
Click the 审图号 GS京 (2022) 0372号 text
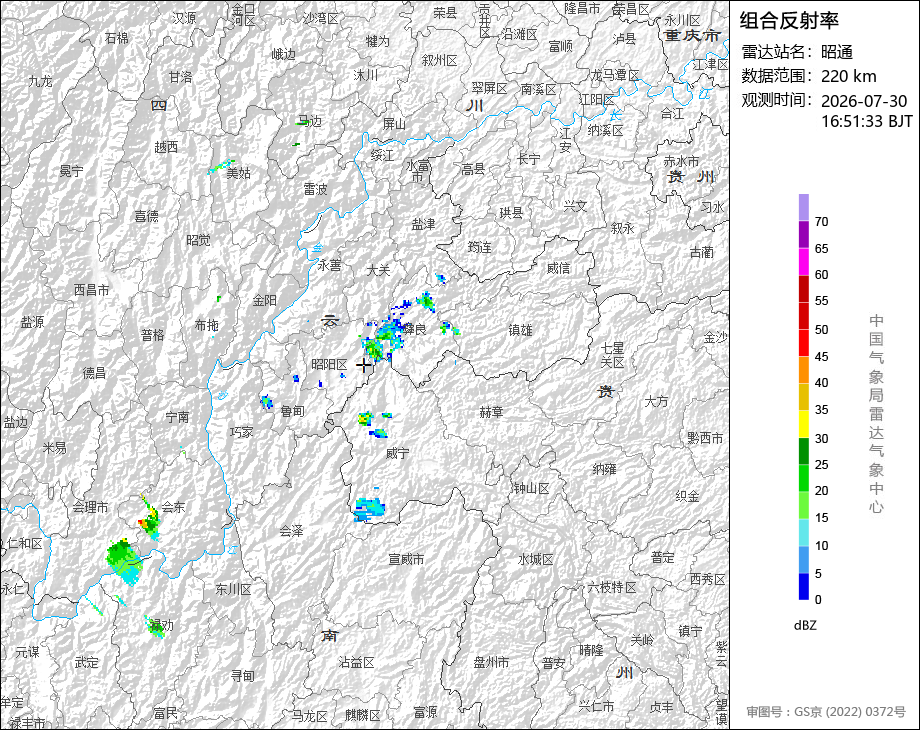coord(826,712)
